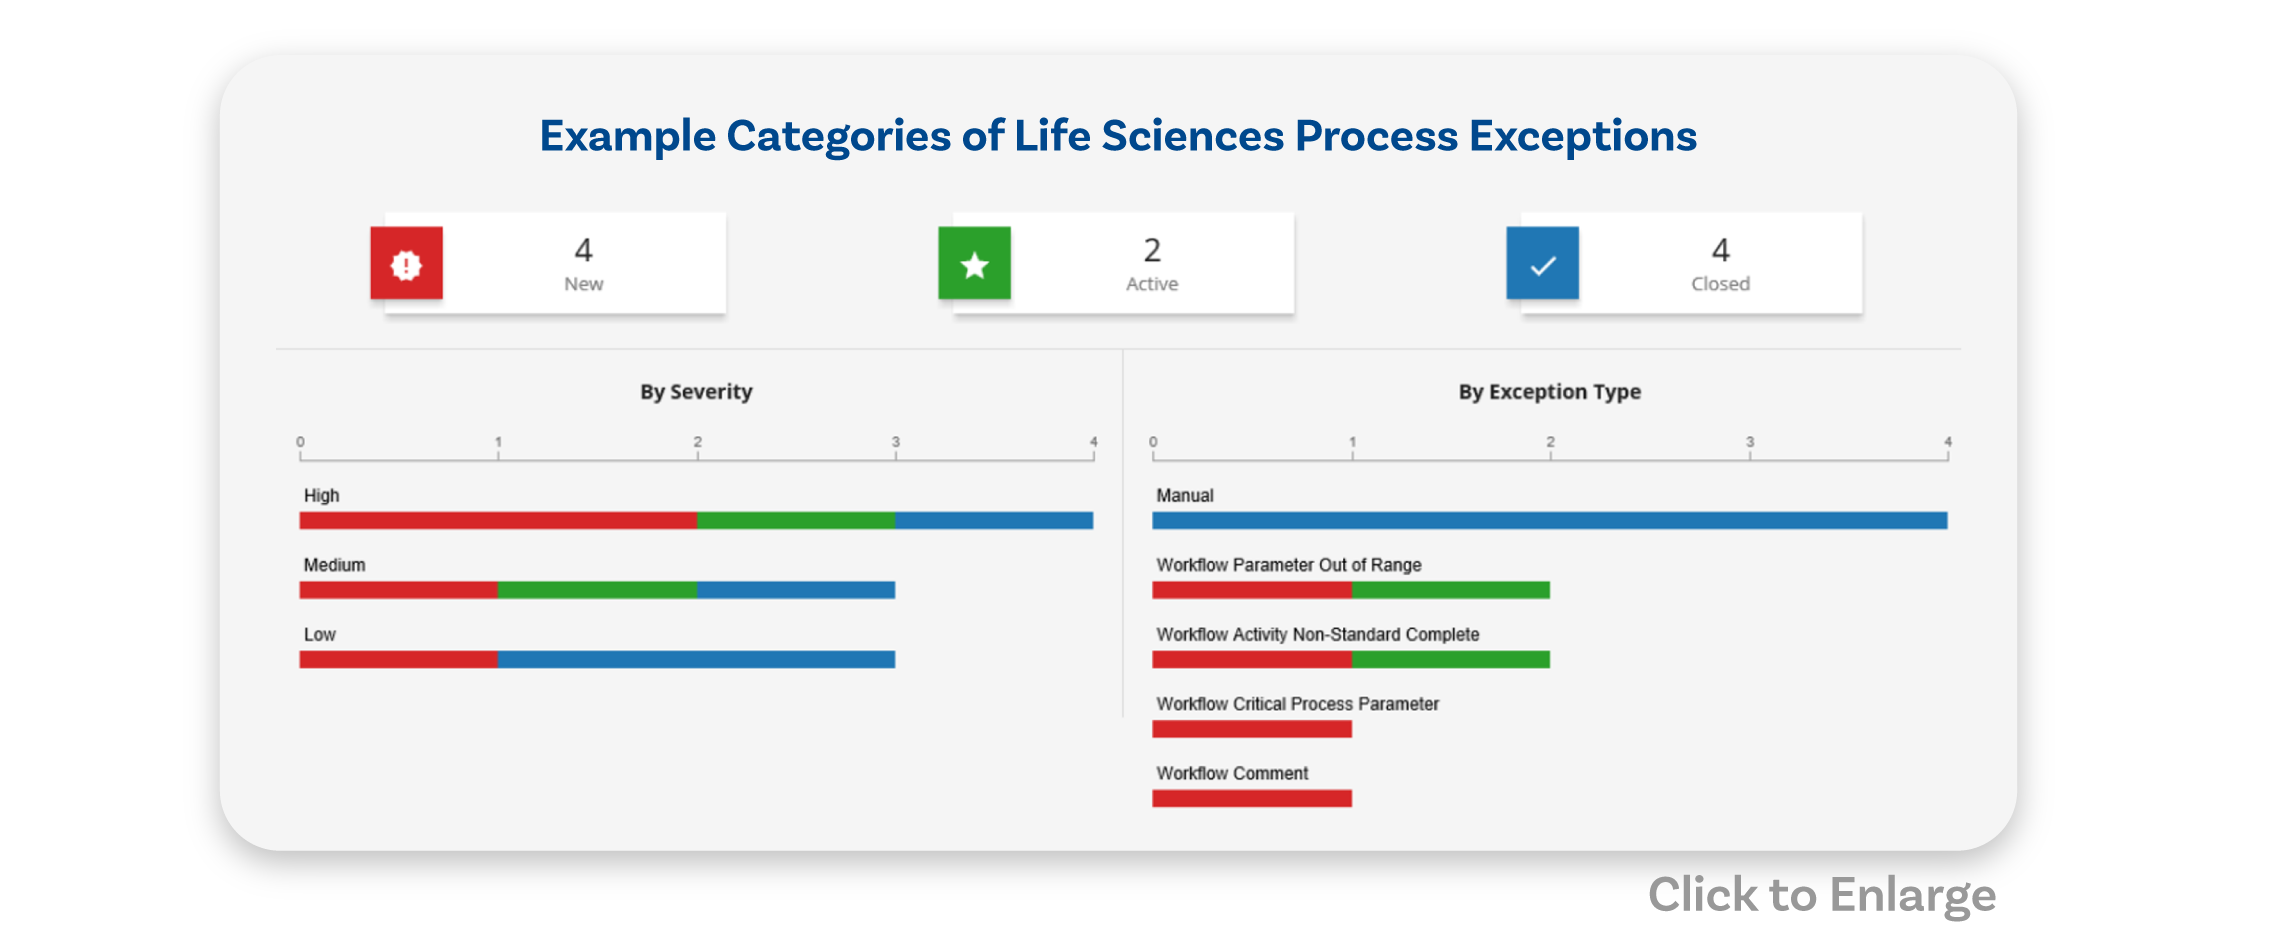Click the green Active star icon
Viewport: 2290px width, 928px height.
pos(974,264)
